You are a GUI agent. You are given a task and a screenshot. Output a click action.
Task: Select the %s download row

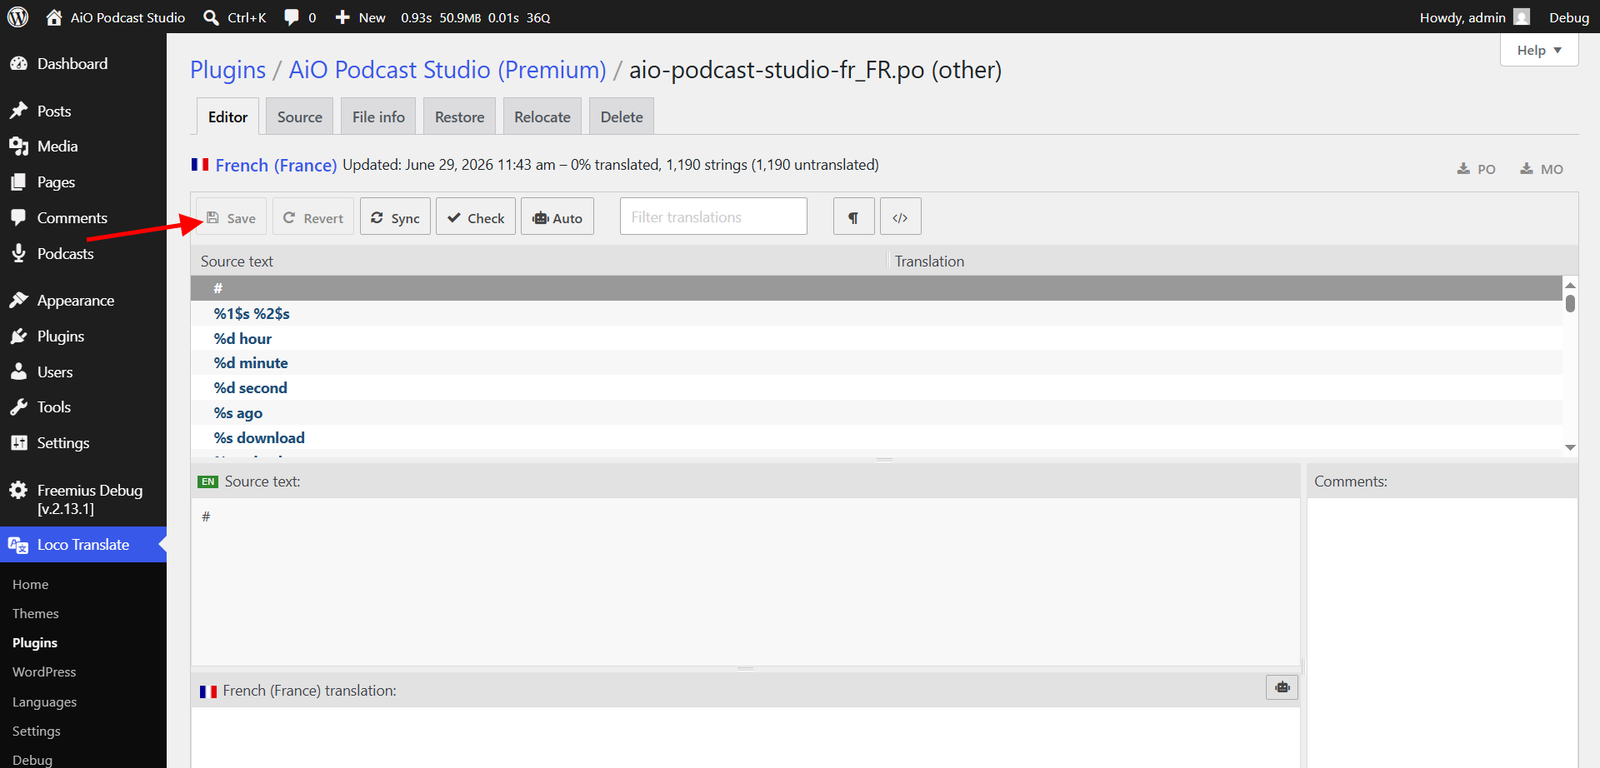click(876, 438)
